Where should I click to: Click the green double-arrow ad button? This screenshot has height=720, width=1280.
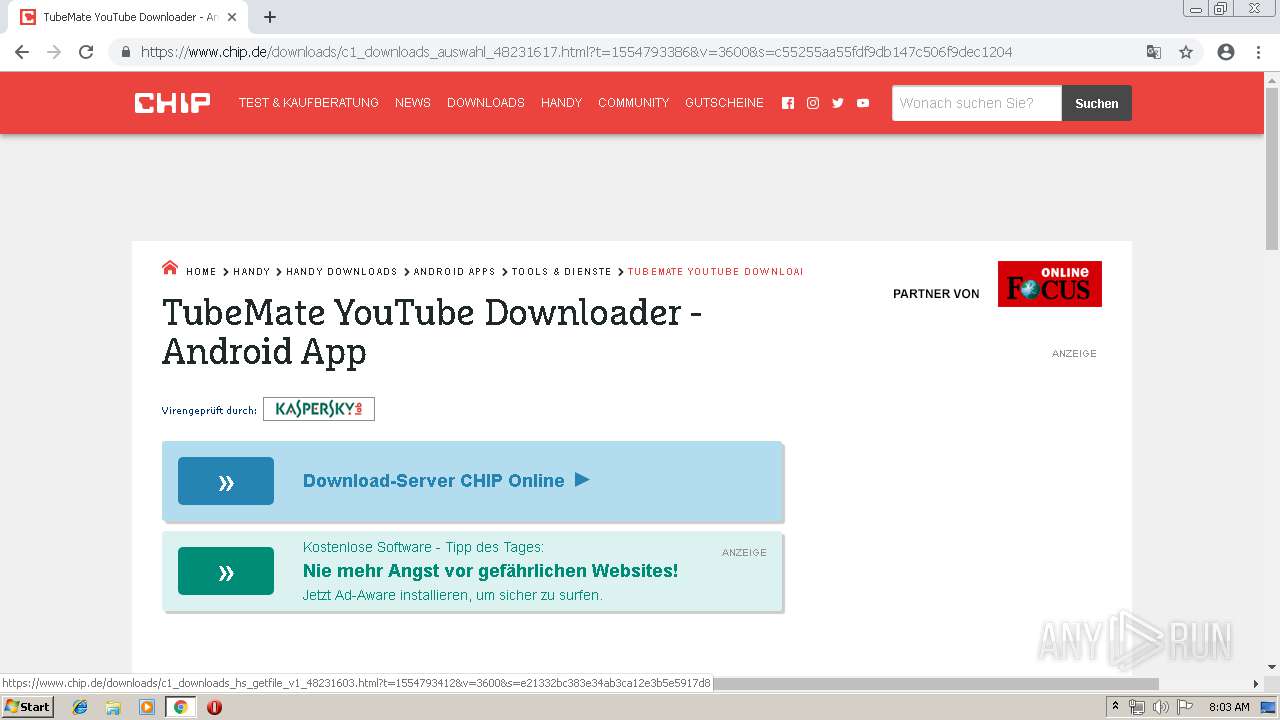point(226,571)
